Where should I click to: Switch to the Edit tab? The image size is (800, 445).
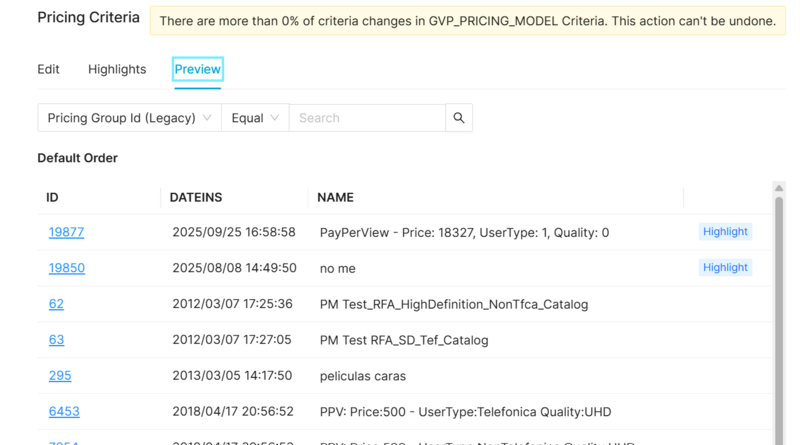pos(48,69)
